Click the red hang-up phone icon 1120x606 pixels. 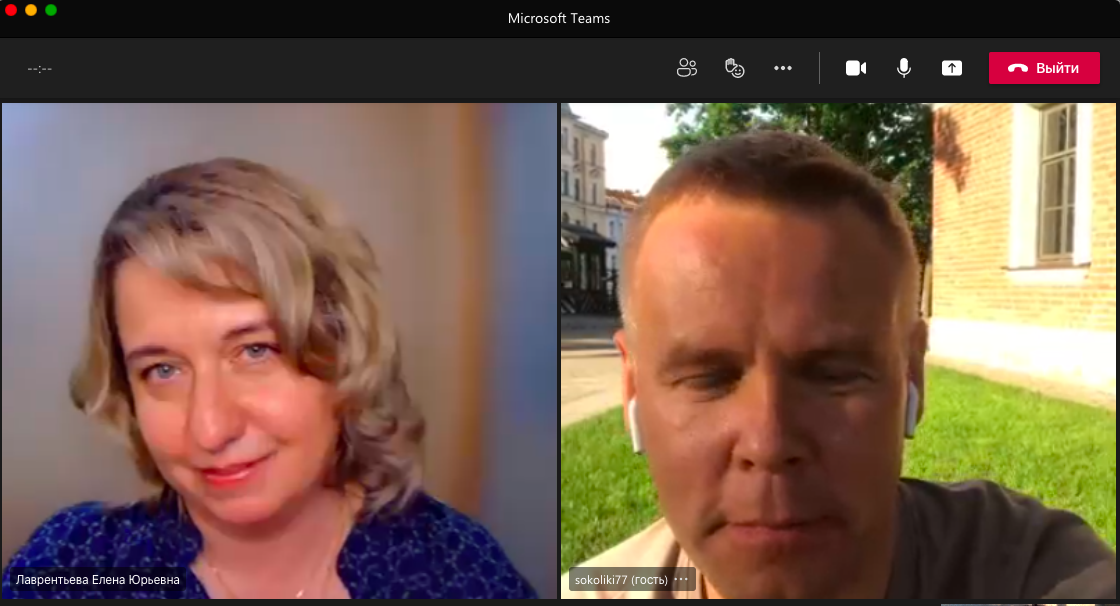tap(1018, 68)
